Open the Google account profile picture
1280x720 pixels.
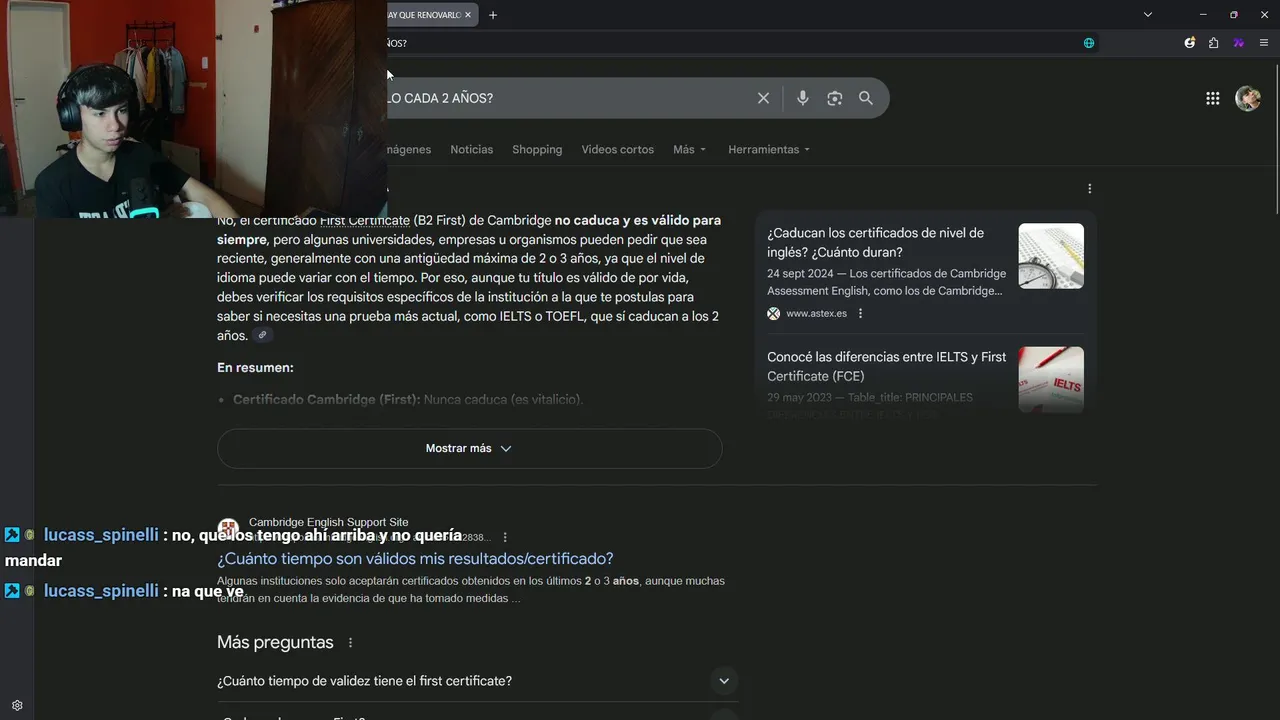[x=1248, y=98]
